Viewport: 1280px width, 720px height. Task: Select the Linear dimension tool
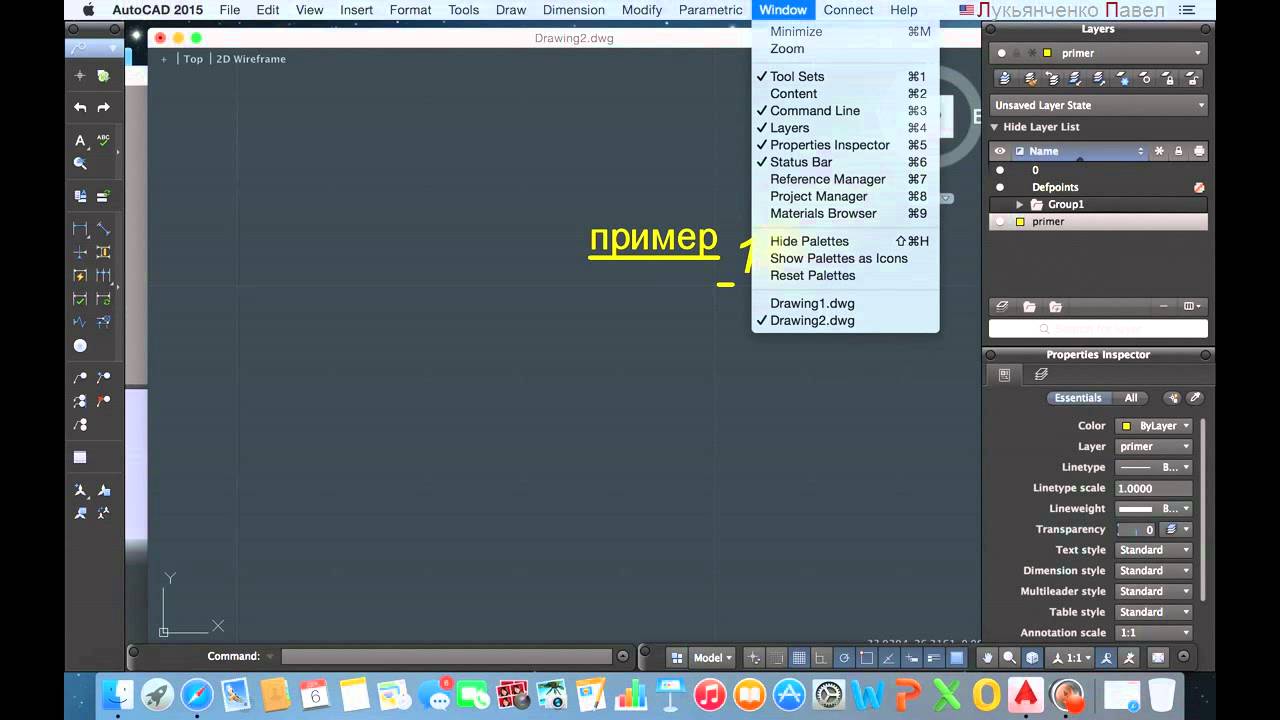pyautogui.click(x=80, y=229)
